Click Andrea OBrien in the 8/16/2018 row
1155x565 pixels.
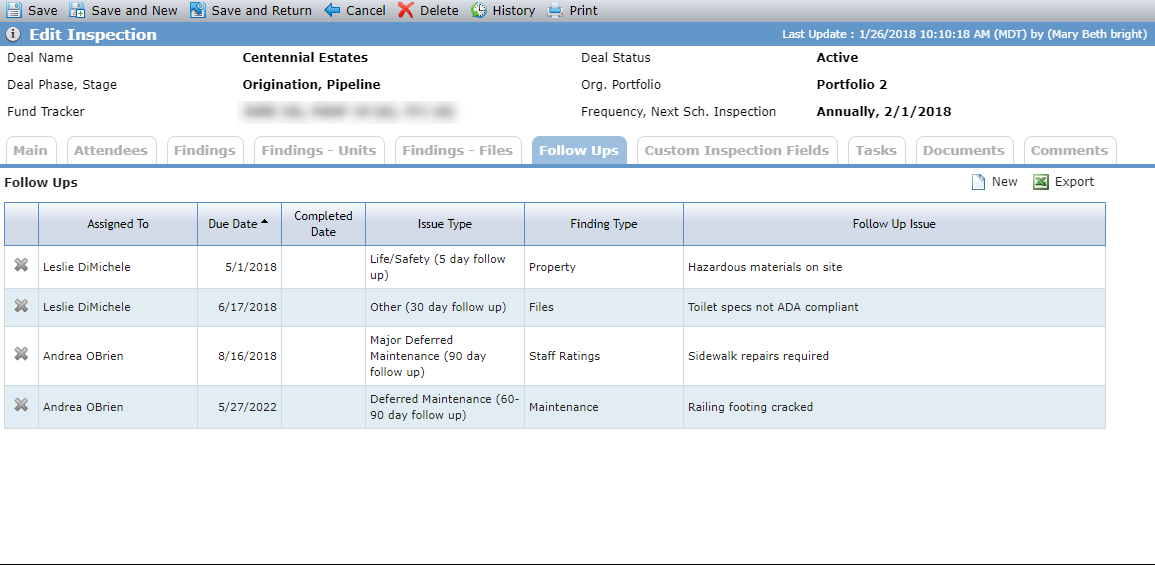(x=82, y=356)
